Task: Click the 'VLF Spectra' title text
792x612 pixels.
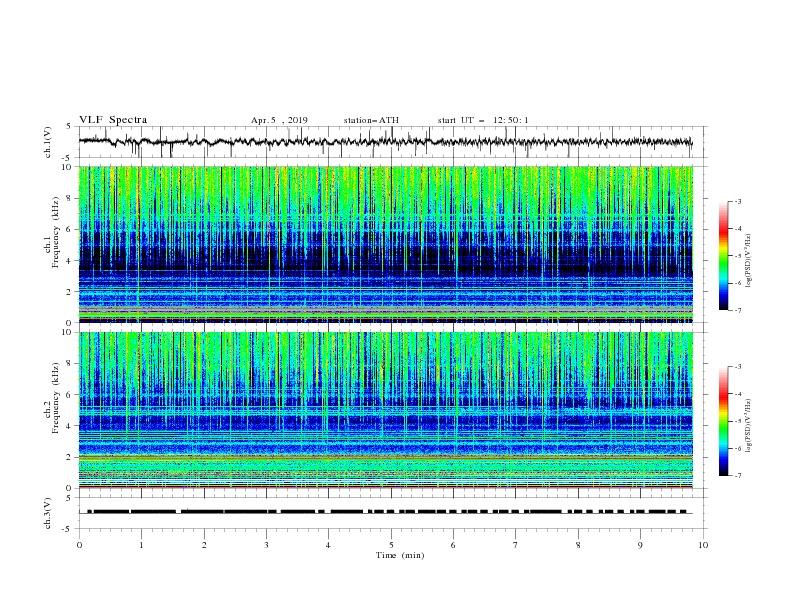Action: (113, 120)
